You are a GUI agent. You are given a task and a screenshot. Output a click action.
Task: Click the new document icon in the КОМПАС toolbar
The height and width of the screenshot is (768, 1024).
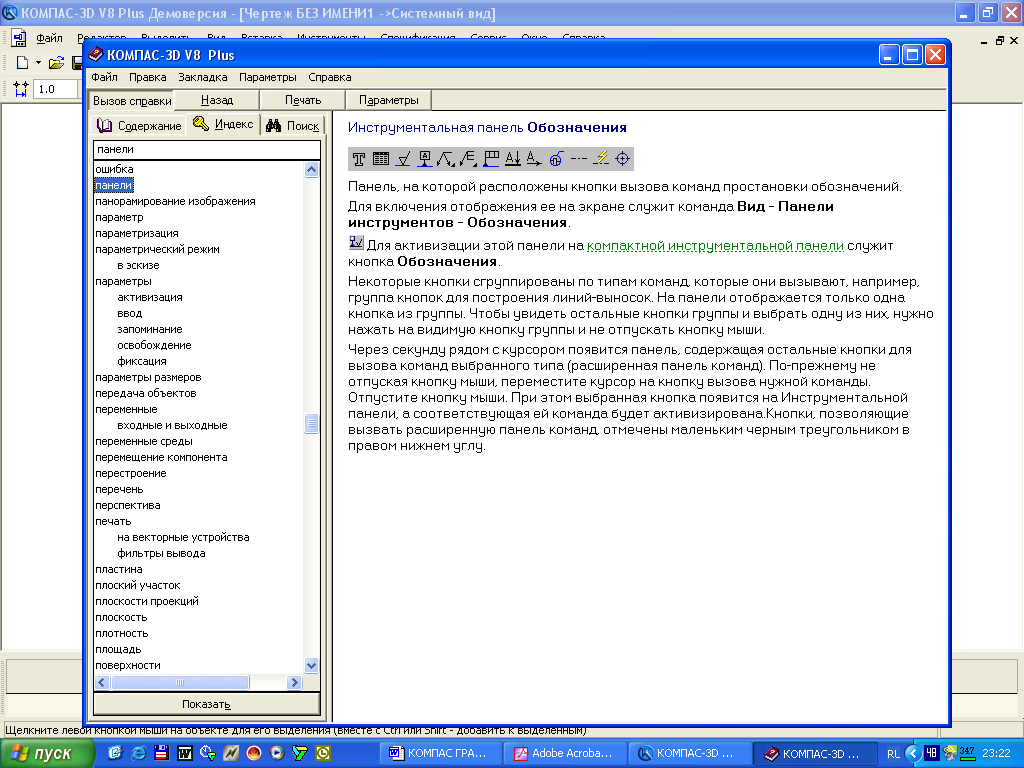[x=22, y=63]
